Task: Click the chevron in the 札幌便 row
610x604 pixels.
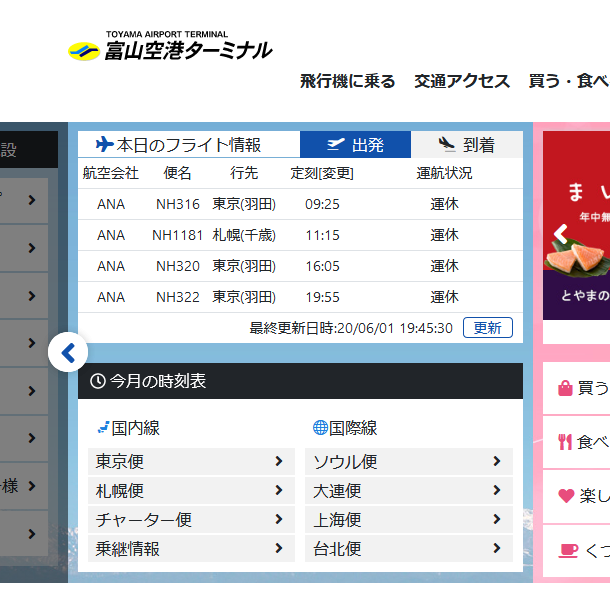Action: tap(279, 490)
